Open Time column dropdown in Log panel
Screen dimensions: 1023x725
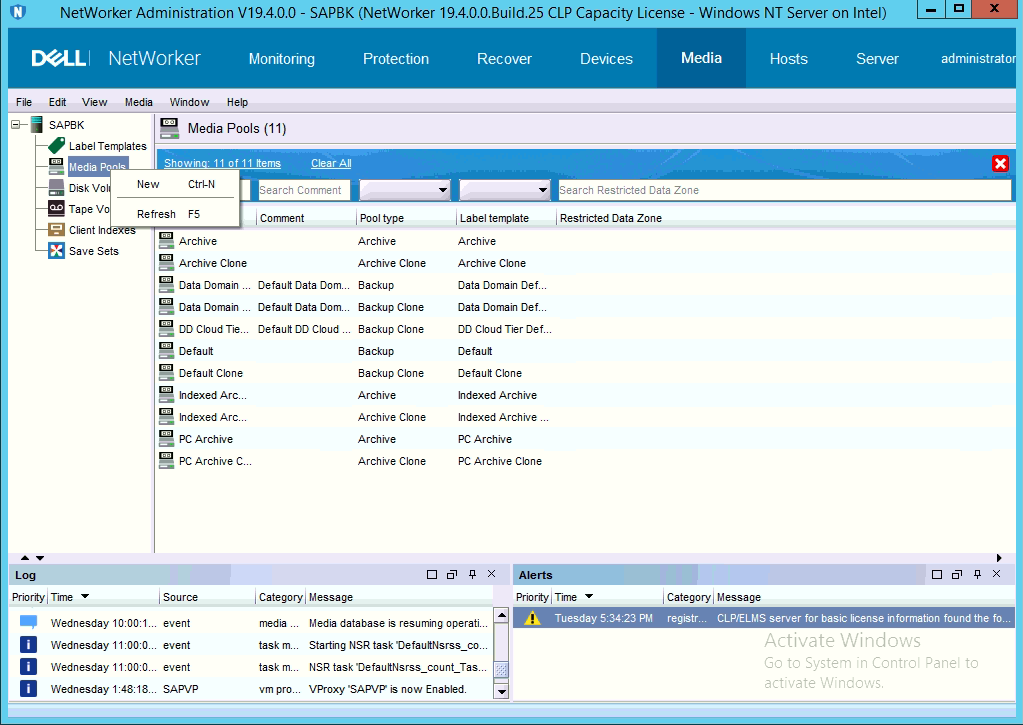click(x=85, y=597)
